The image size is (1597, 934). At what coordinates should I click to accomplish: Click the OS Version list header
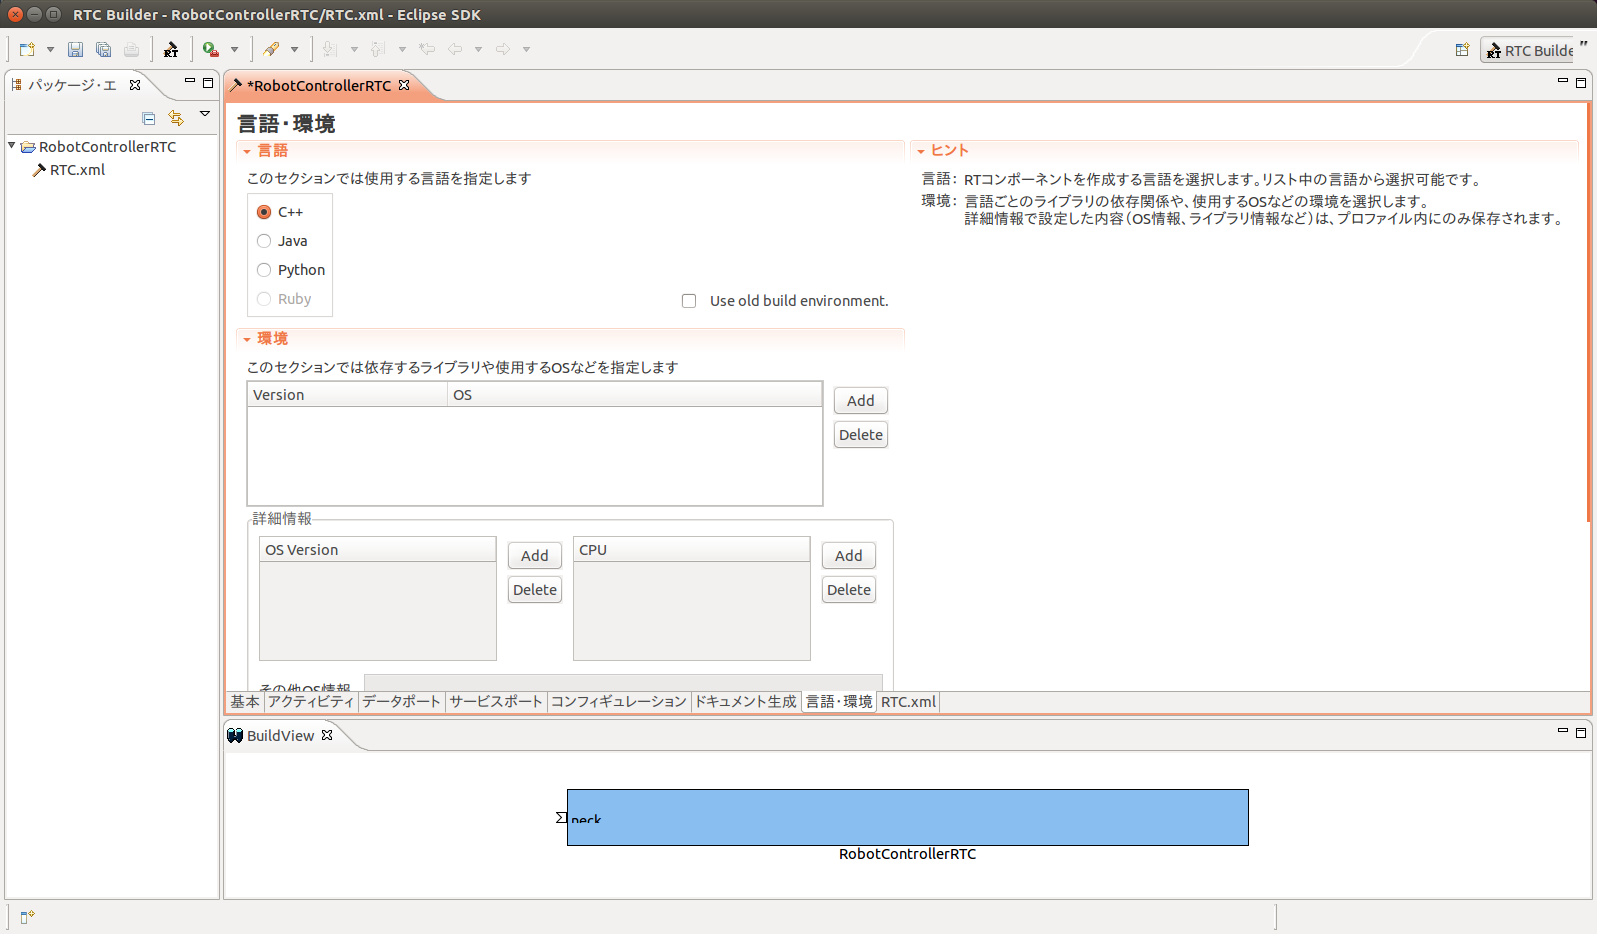378,550
